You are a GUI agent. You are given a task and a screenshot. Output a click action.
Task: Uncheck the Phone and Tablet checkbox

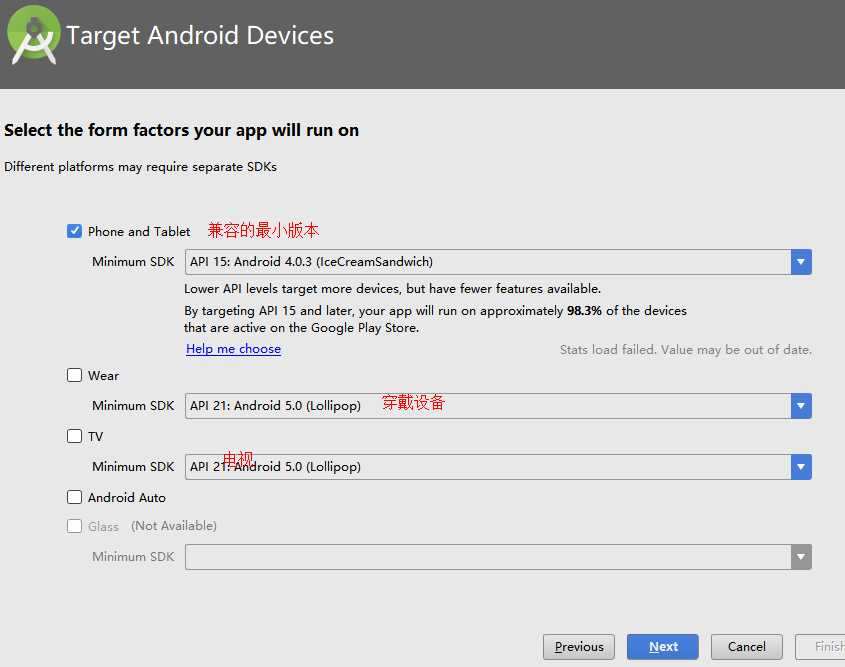(x=74, y=231)
